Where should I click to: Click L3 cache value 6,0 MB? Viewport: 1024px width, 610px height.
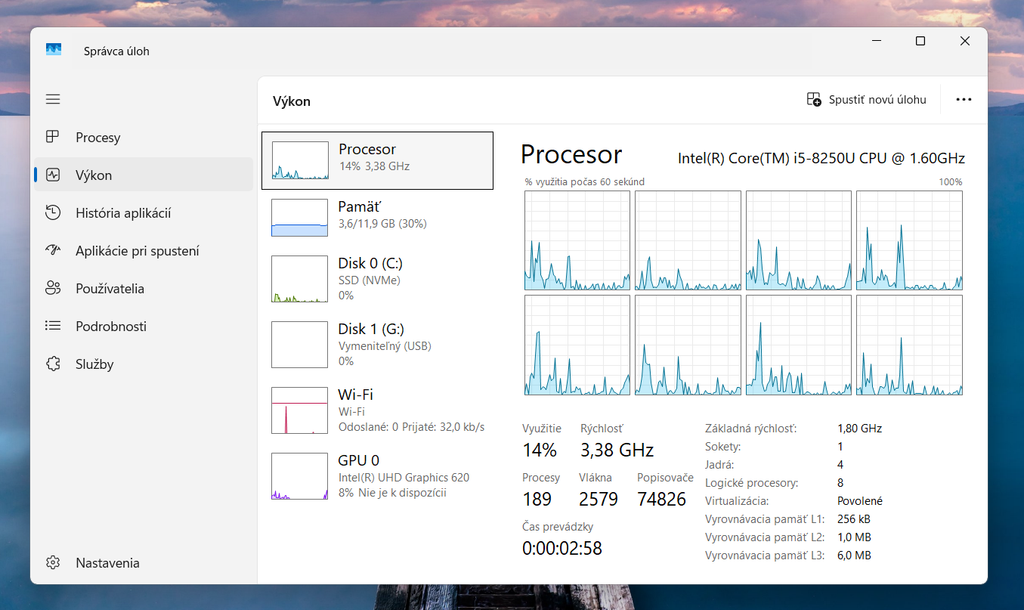[x=854, y=555]
